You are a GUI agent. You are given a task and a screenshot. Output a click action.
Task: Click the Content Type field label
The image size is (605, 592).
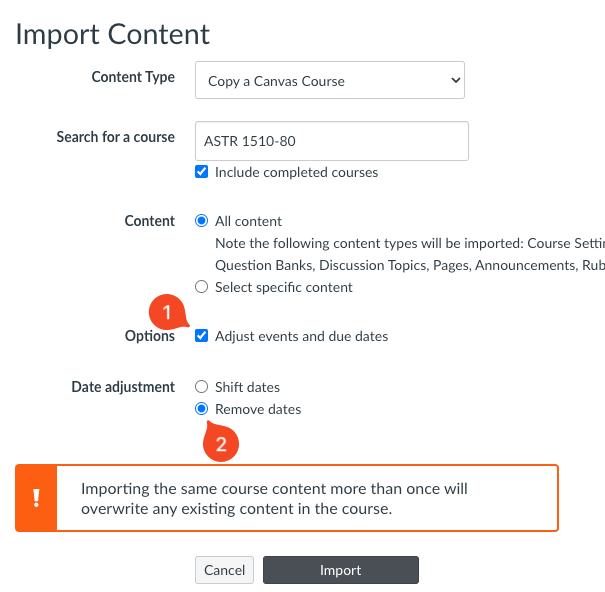(x=133, y=77)
